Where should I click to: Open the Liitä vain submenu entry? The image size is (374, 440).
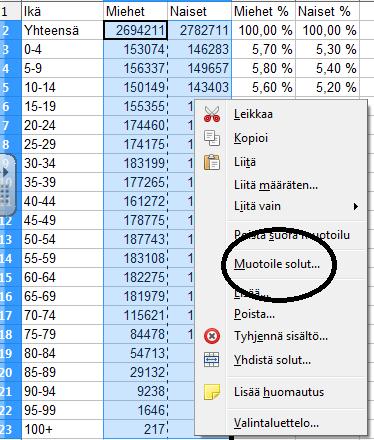(x=257, y=206)
